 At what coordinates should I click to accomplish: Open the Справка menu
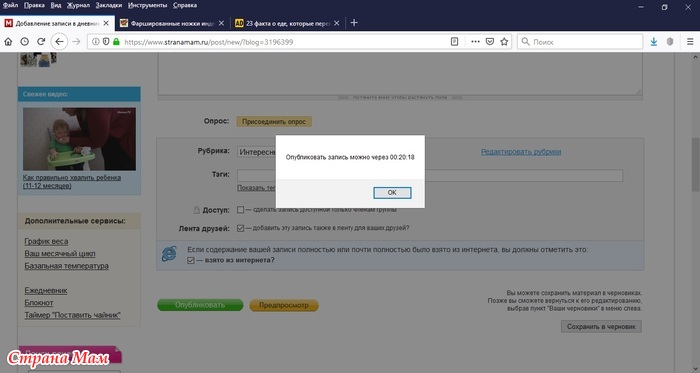click(185, 5)
